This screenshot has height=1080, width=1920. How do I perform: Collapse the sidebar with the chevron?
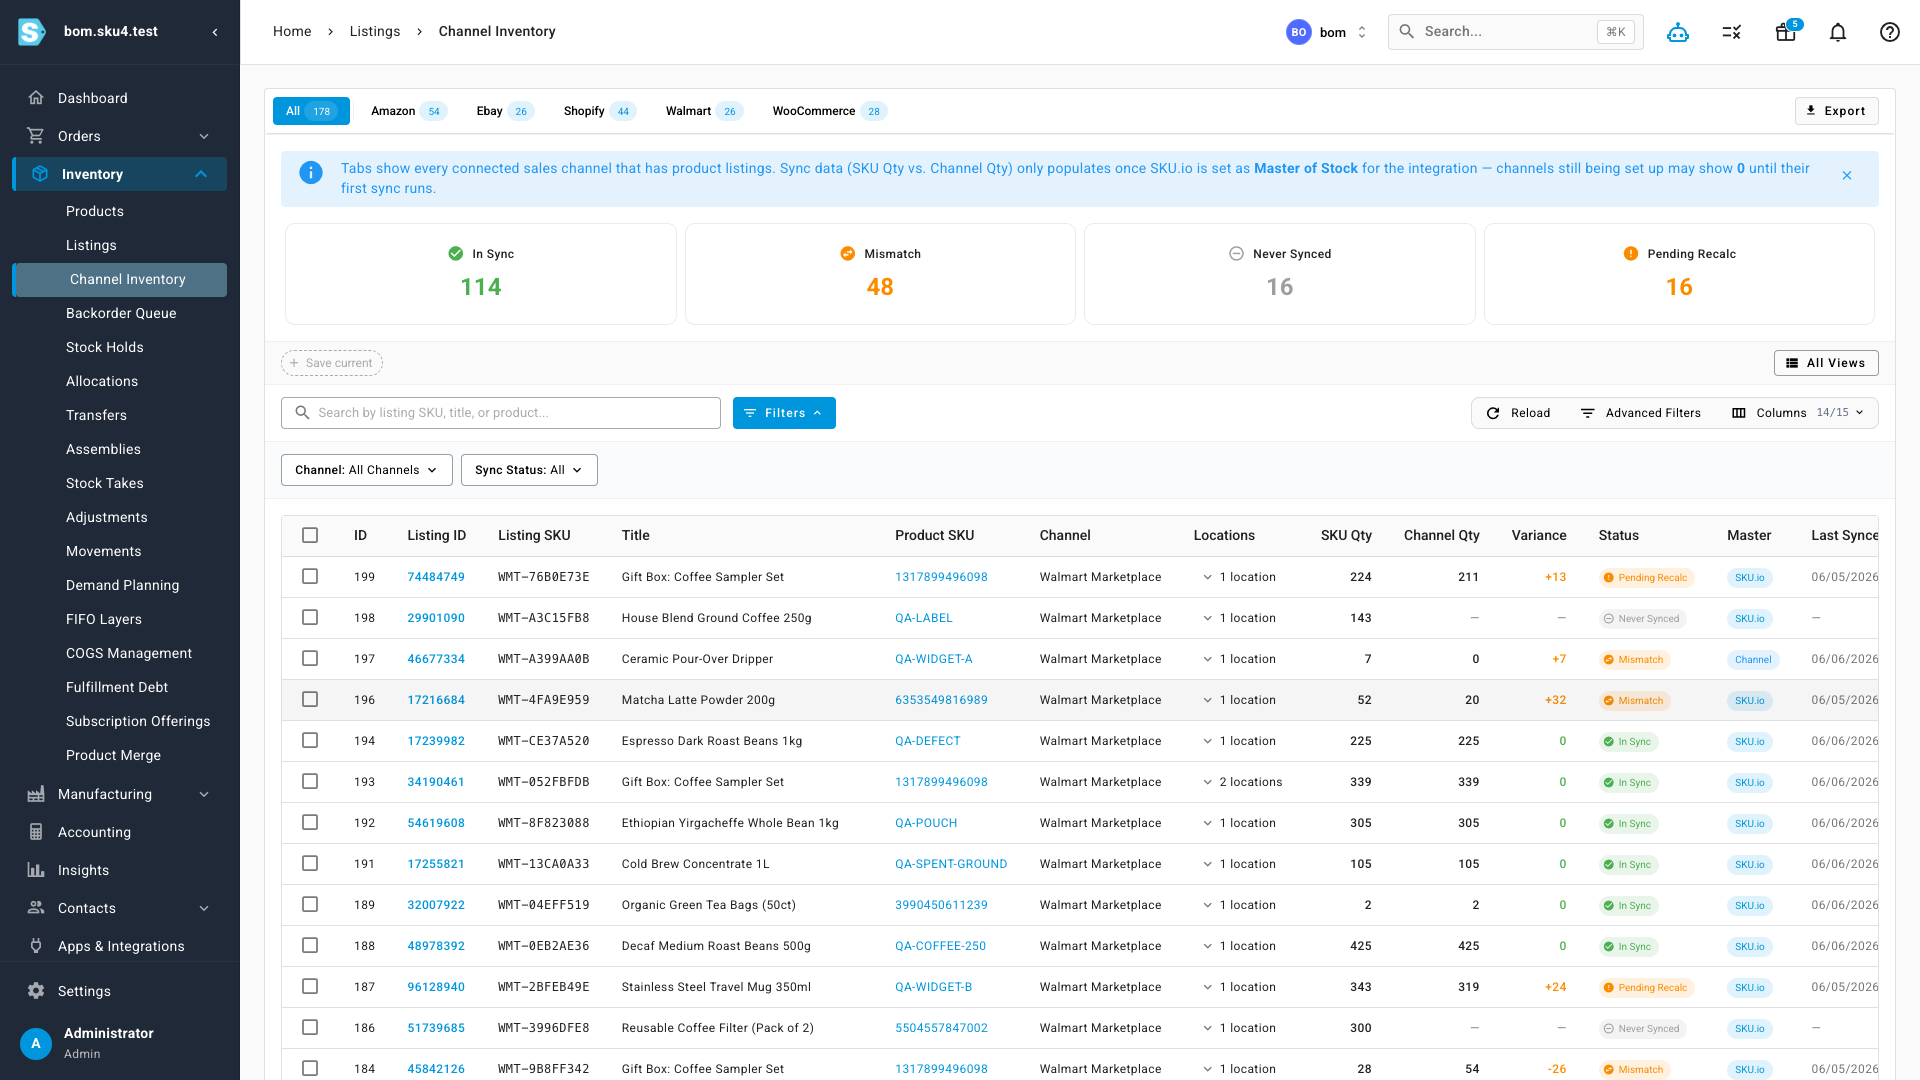pos(215,32)
